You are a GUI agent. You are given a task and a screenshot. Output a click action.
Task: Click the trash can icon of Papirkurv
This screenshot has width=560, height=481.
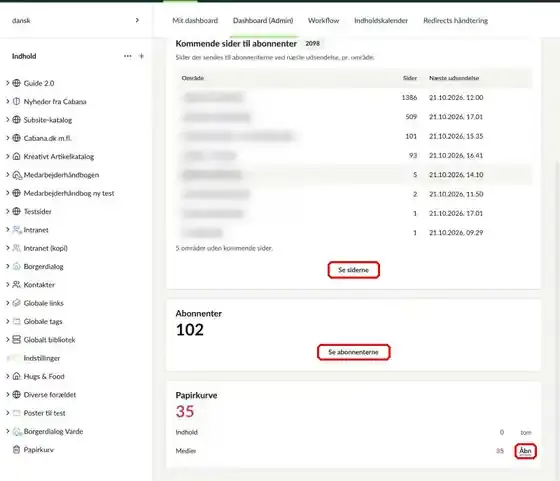pos(16,450)
